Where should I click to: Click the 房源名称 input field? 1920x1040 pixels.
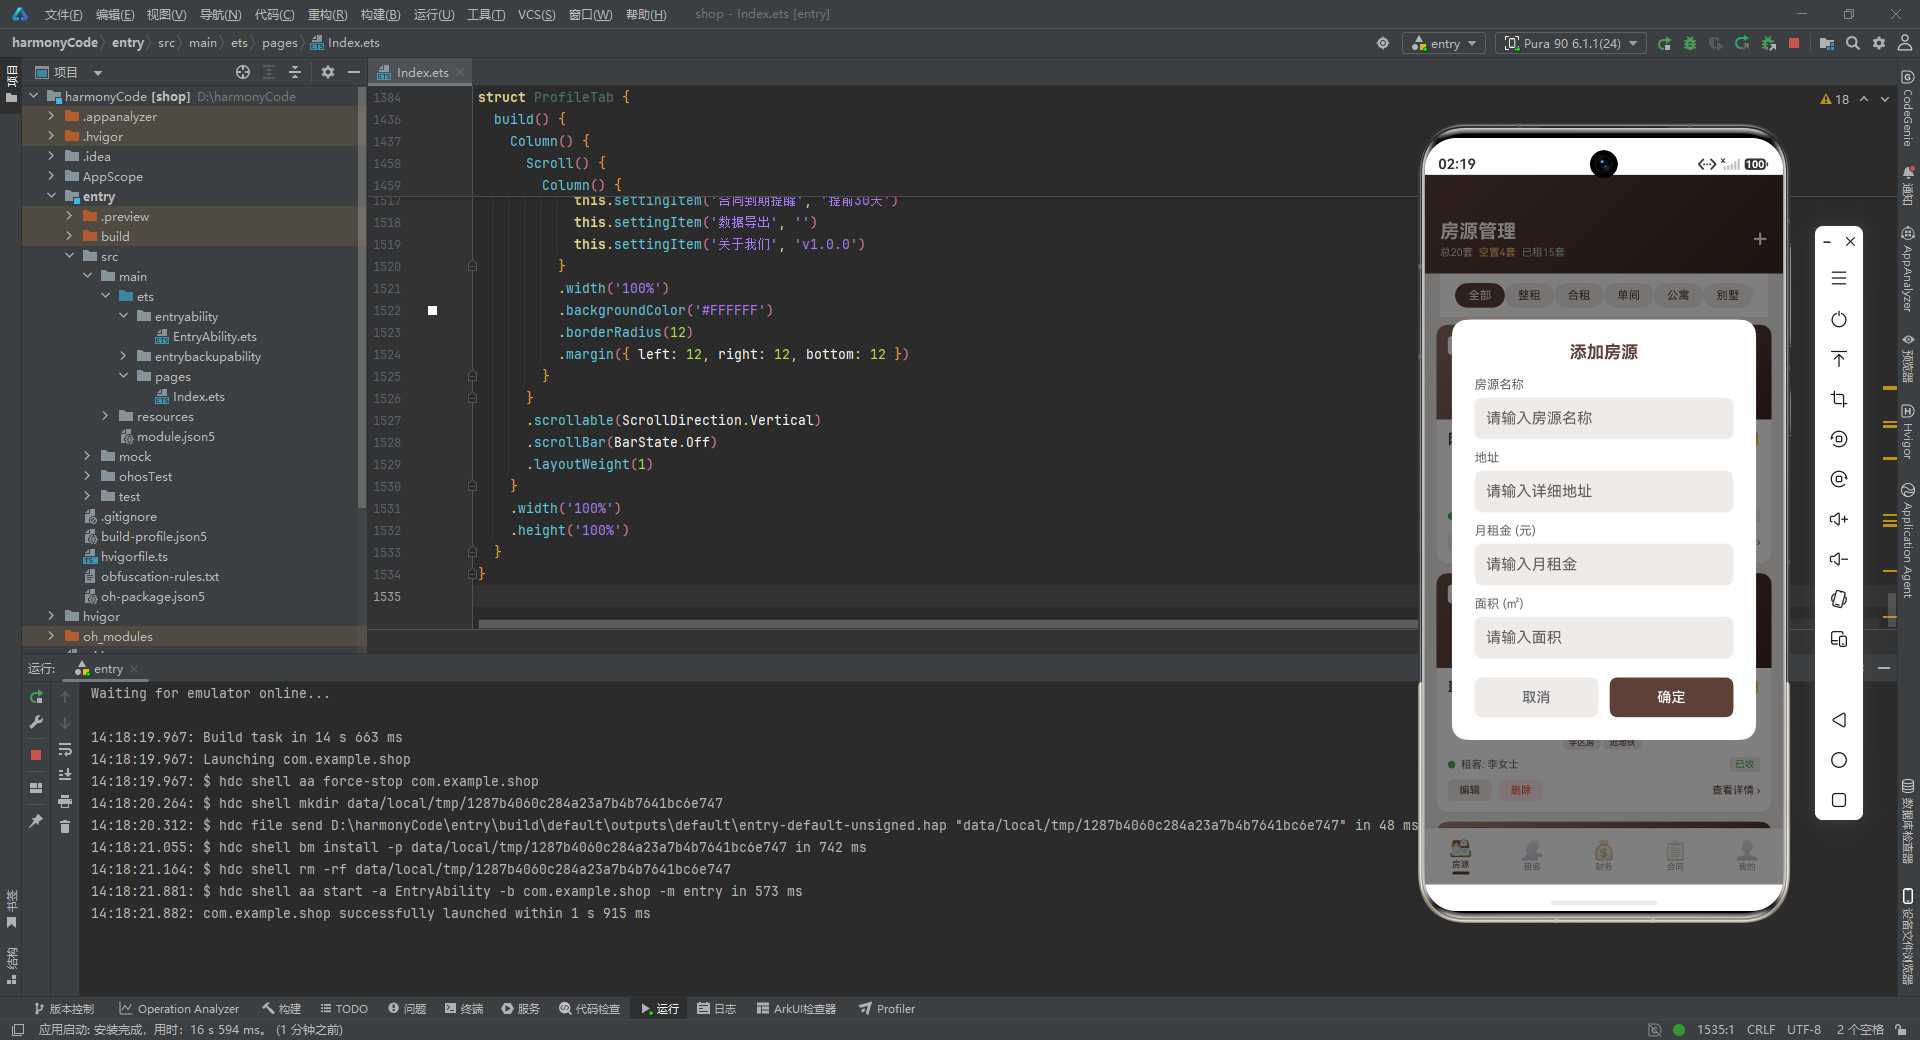1603,418
